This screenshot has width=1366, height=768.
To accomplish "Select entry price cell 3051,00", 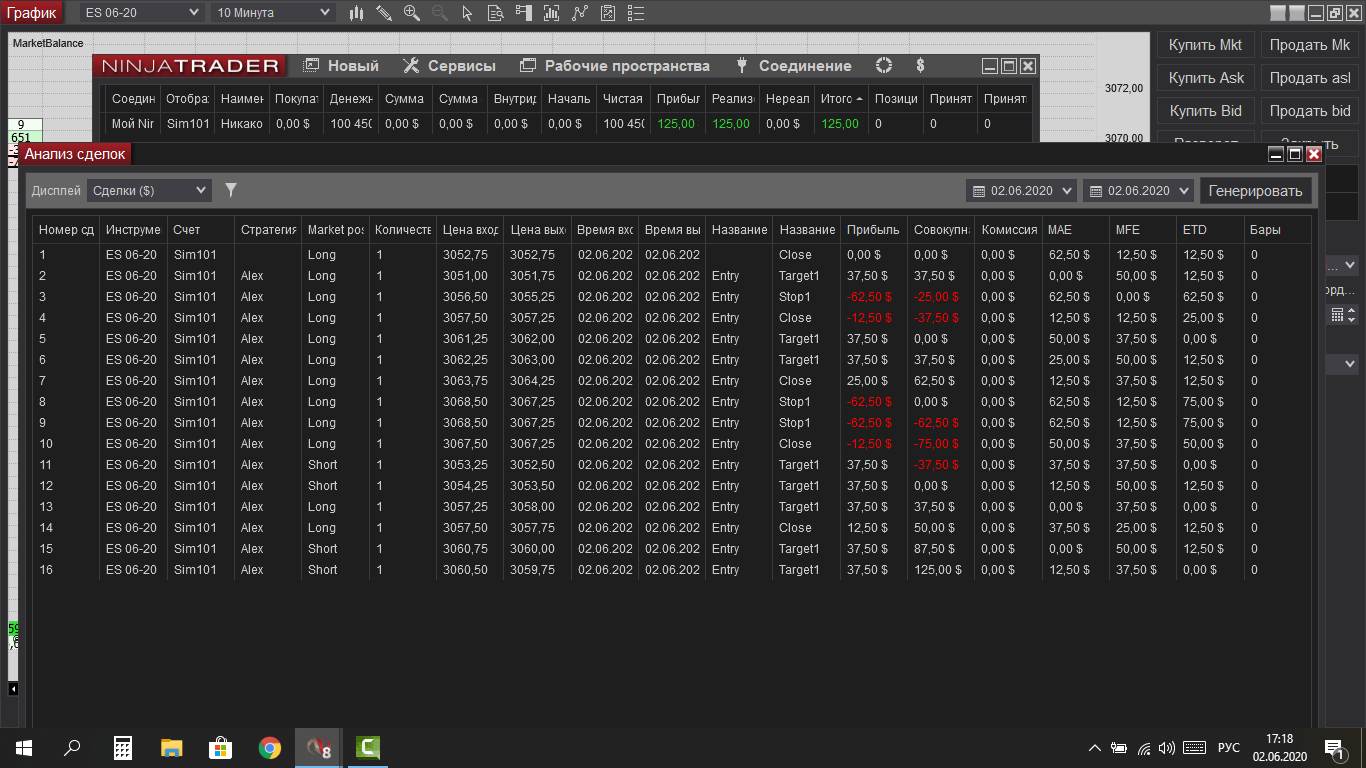I will pyautogui.click(x=470, y=276).
